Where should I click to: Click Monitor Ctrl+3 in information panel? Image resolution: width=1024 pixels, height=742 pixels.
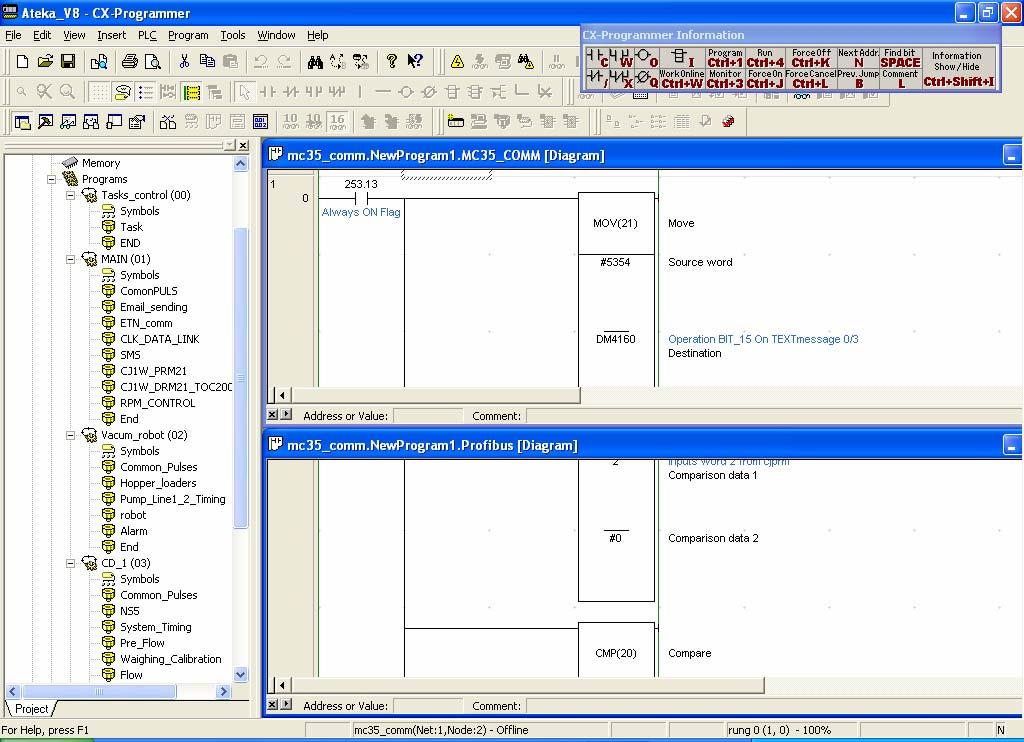(725, 79)
